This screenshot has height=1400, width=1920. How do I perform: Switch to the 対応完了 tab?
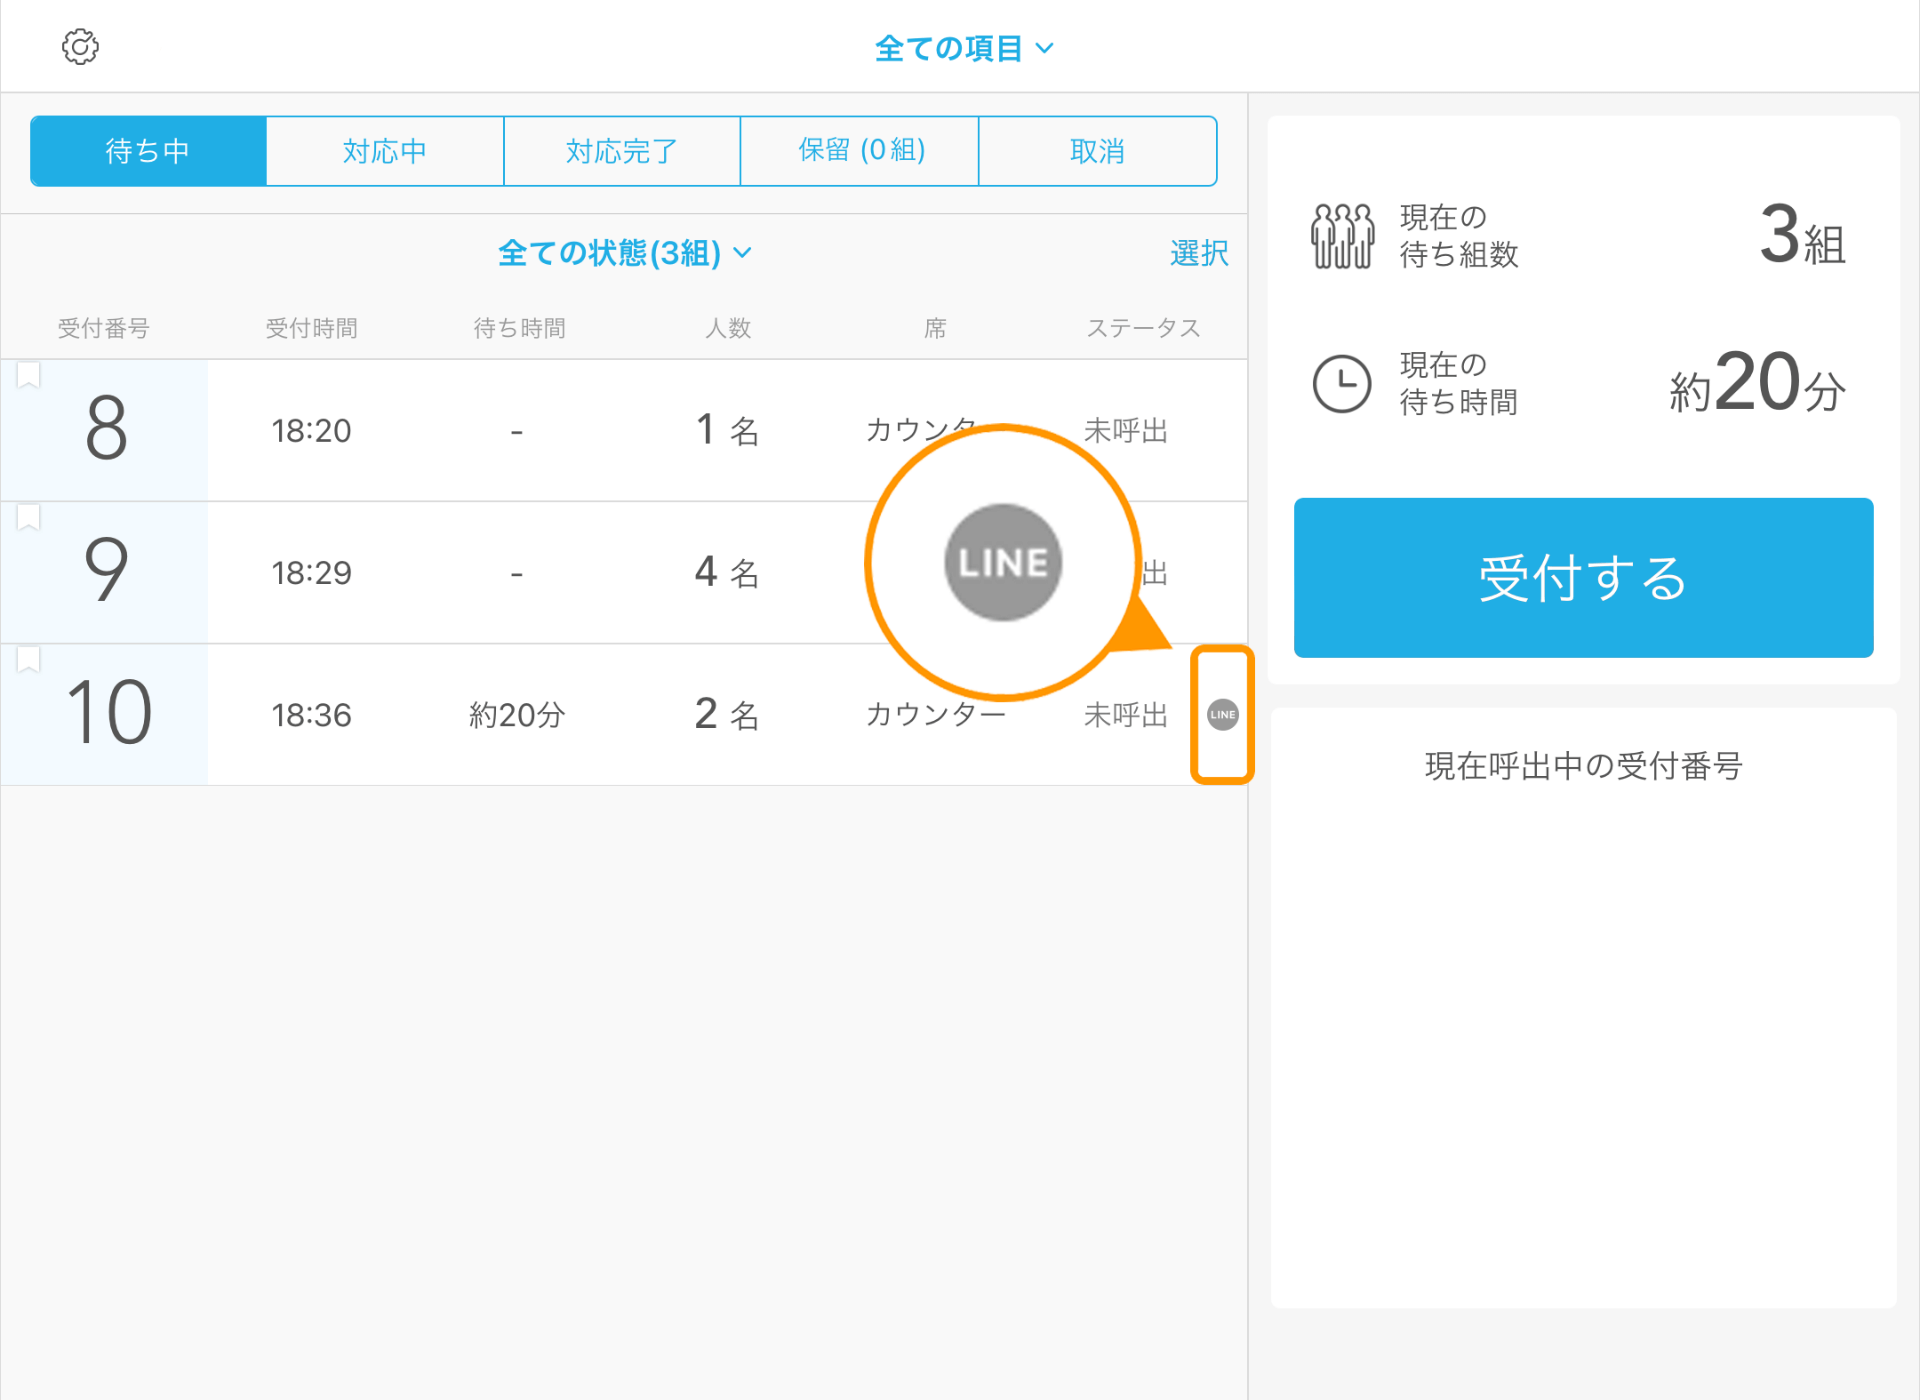click(622, 151)
